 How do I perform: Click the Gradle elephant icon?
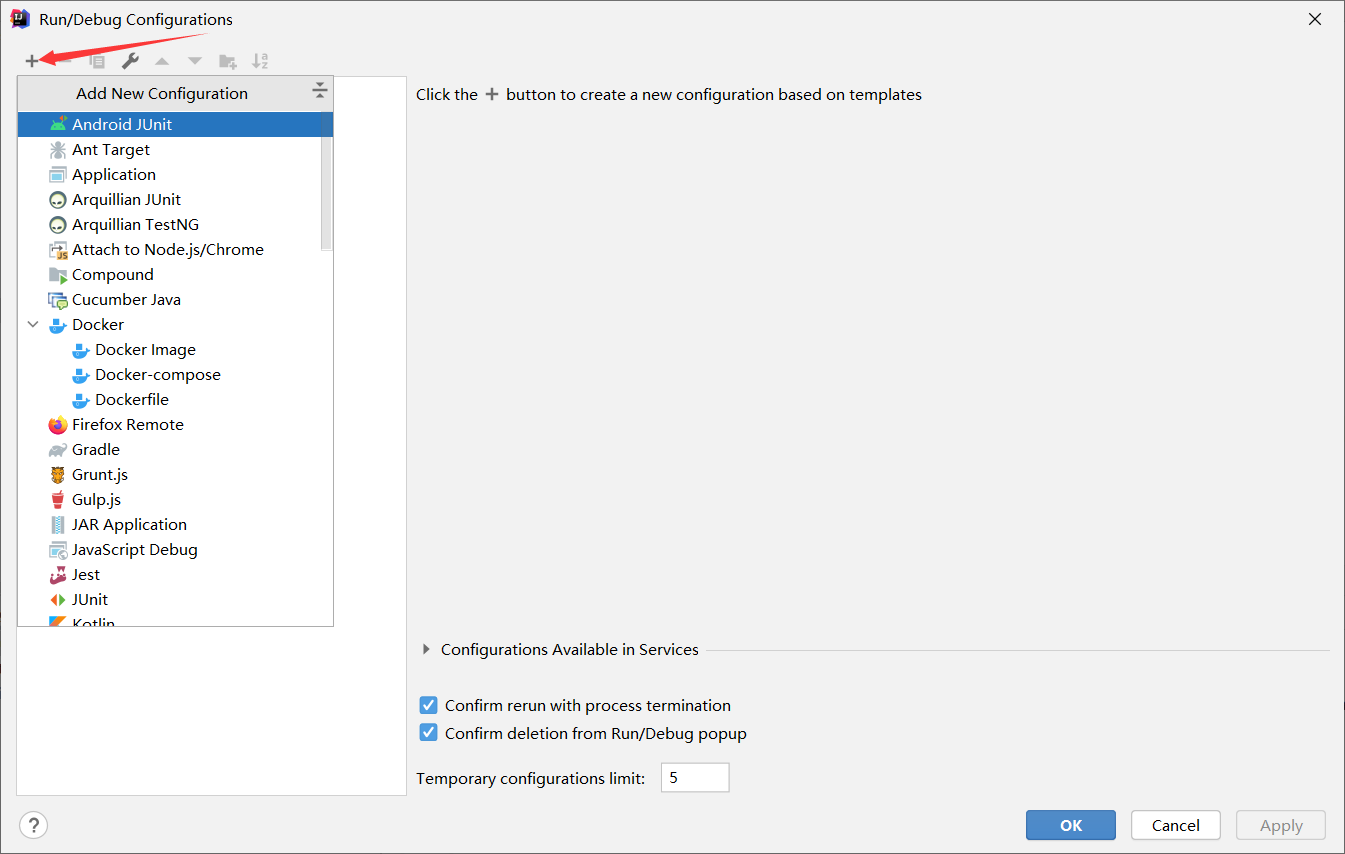[x=58, y=449]
